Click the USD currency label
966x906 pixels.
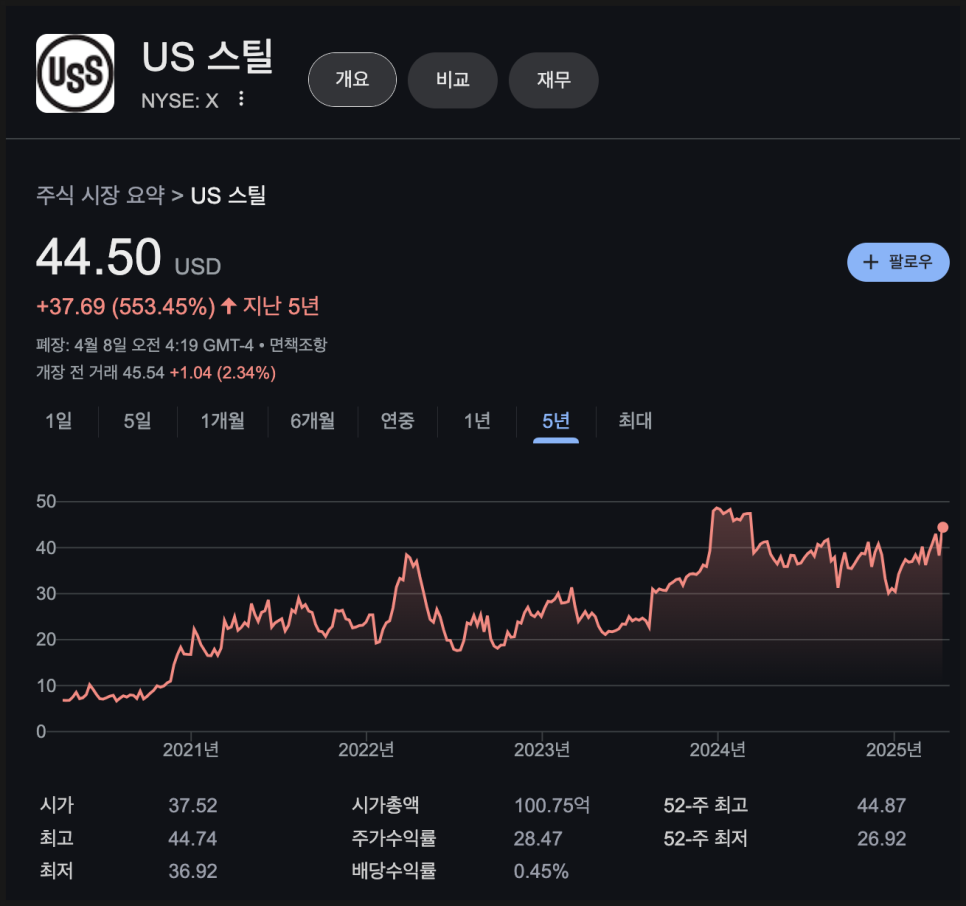pos(198,267)
